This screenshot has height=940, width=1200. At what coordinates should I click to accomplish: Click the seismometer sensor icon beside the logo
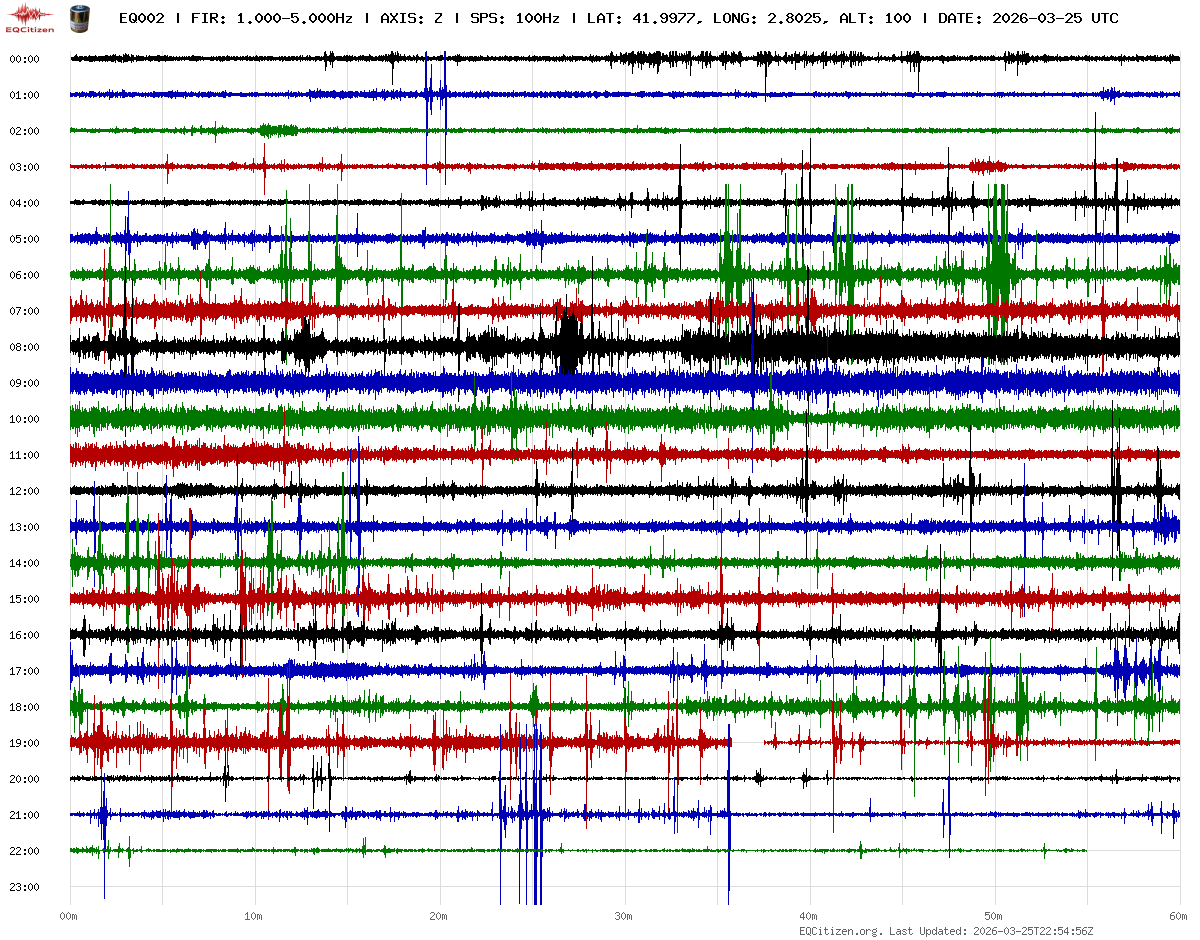click(78, 18)
